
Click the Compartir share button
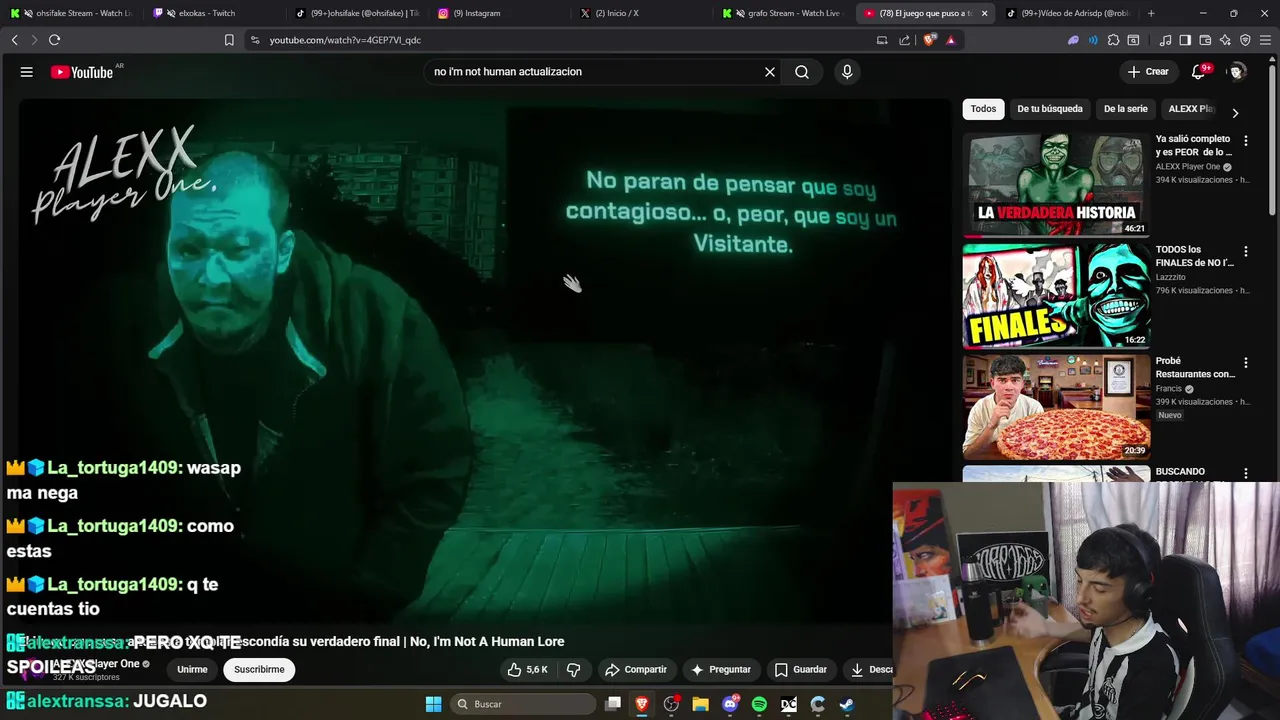coord(636,670)
